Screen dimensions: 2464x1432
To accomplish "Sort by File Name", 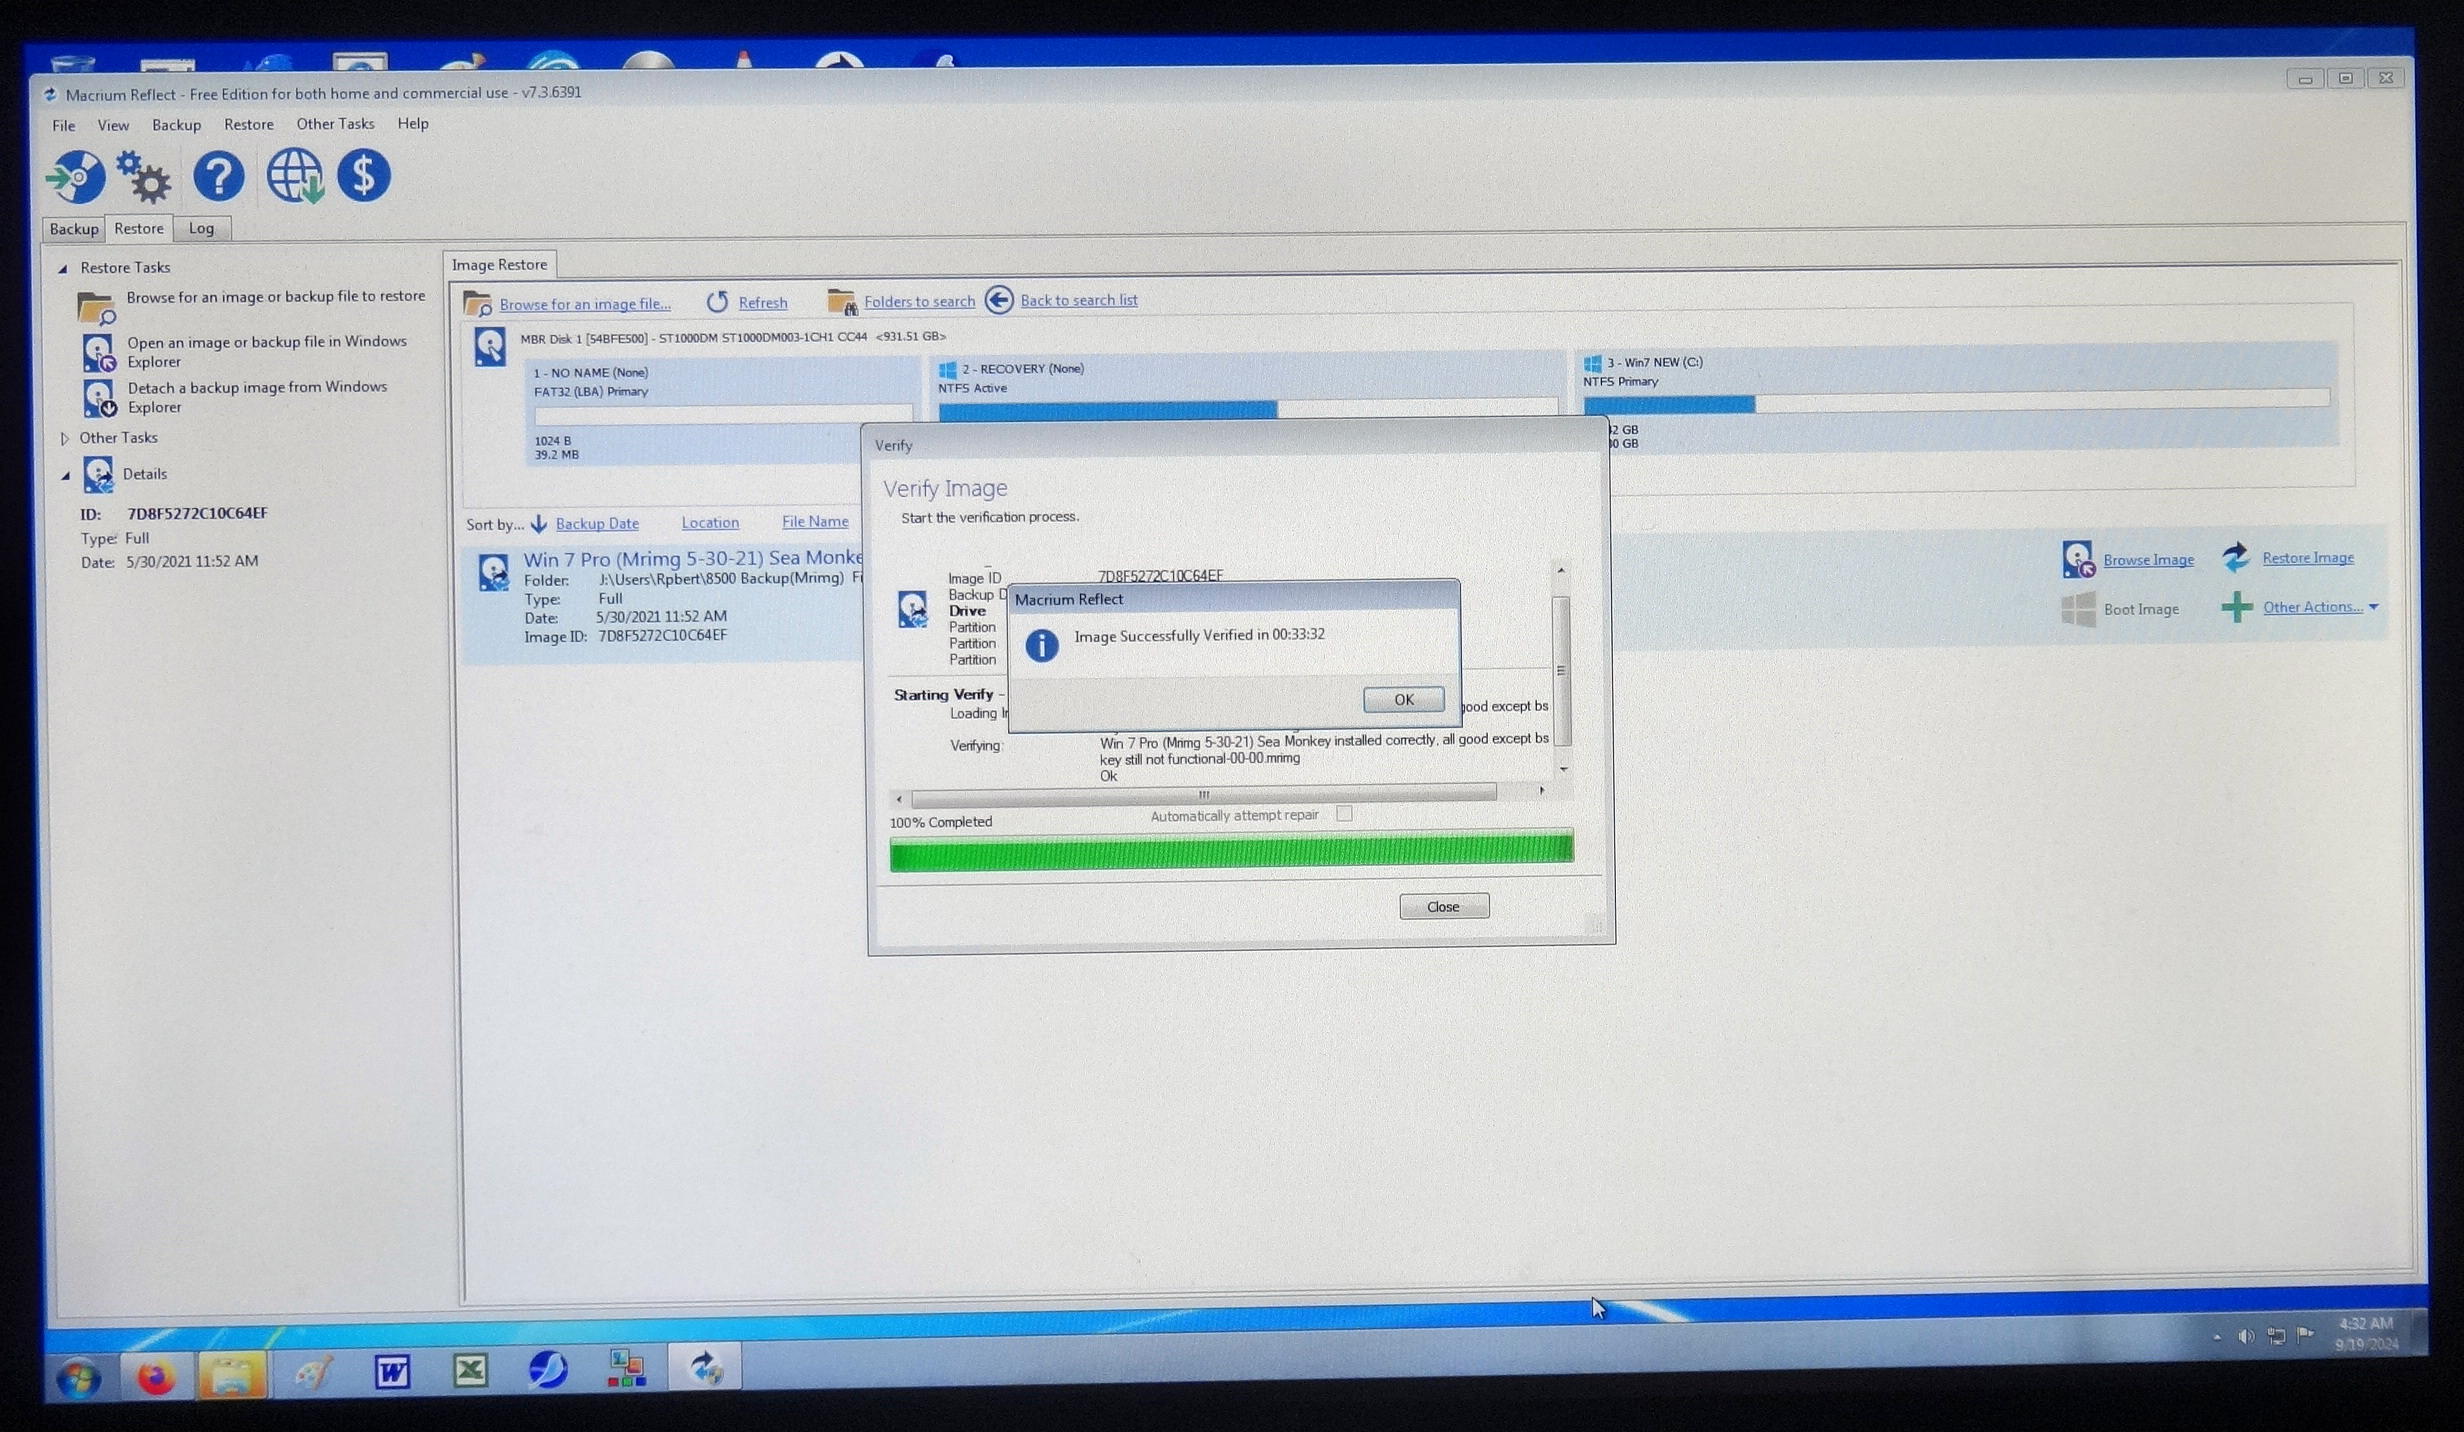I will [814, 521].
